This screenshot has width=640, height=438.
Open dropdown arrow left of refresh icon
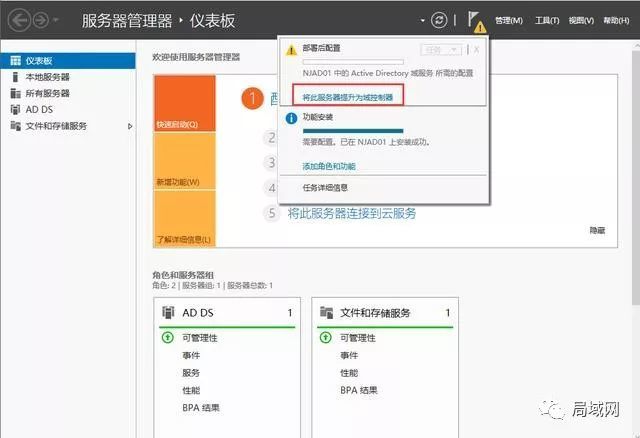tap(422, 20)
